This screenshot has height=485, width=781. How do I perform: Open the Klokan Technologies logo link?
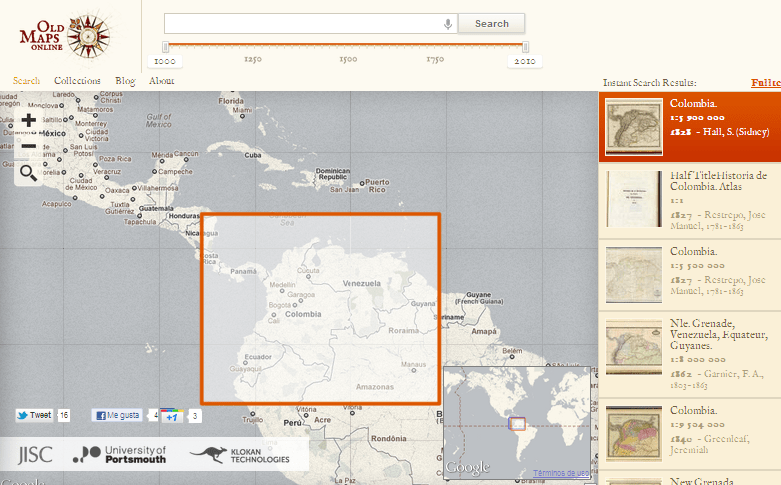(240, 455)
